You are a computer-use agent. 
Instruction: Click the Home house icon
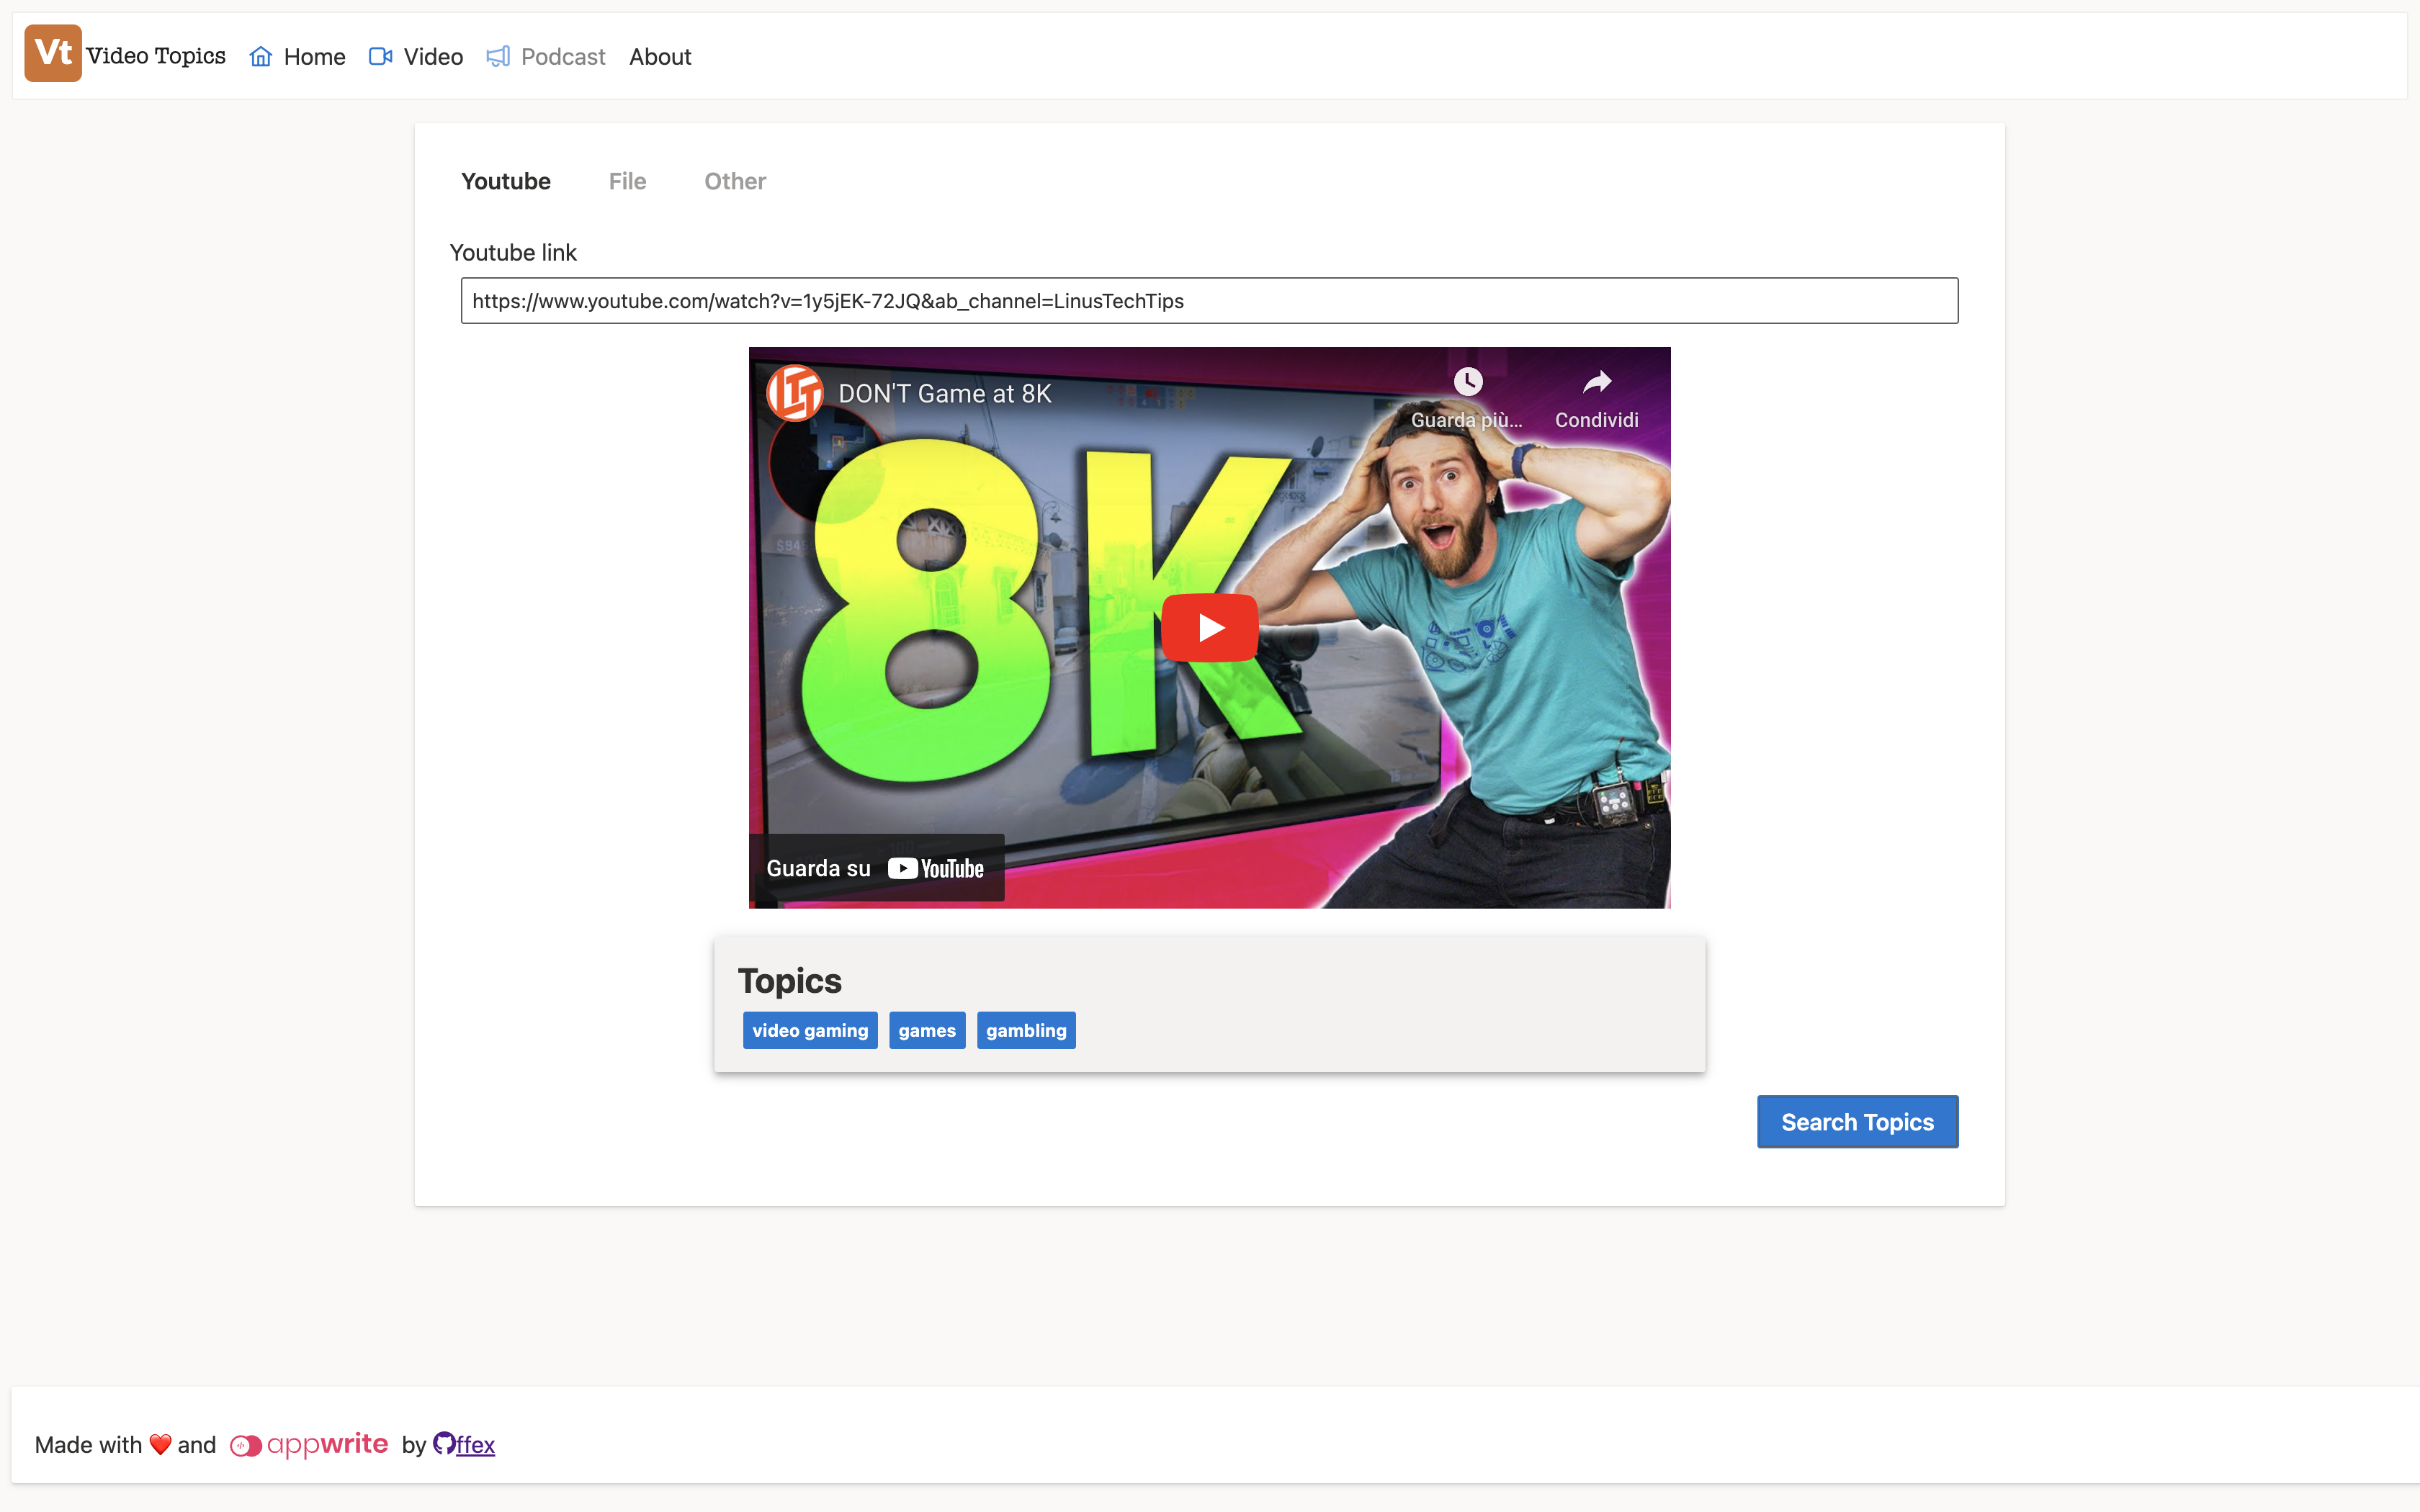[x=261, y=57]
